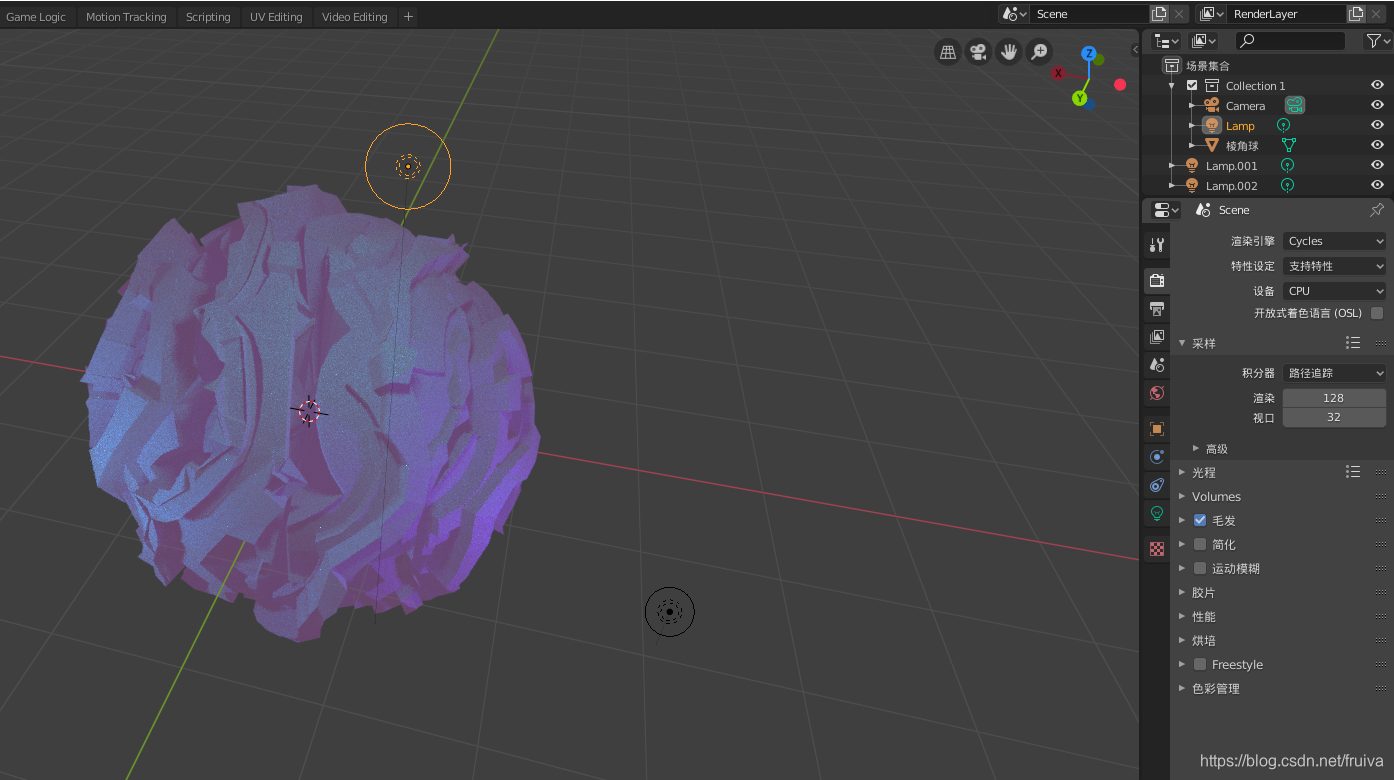
Task: Collapse the 采样 sampling panel
Action: pos(1182,343)
